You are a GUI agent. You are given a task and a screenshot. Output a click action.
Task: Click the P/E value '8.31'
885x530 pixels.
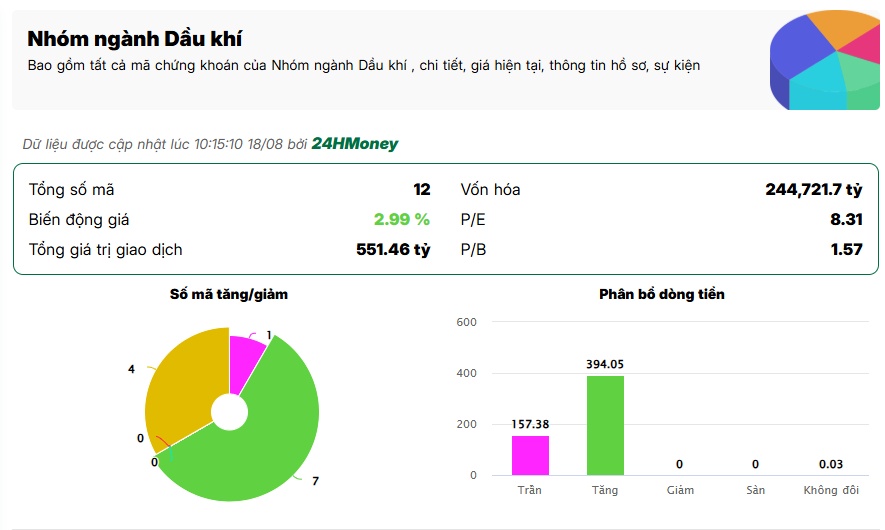(846, 220)
